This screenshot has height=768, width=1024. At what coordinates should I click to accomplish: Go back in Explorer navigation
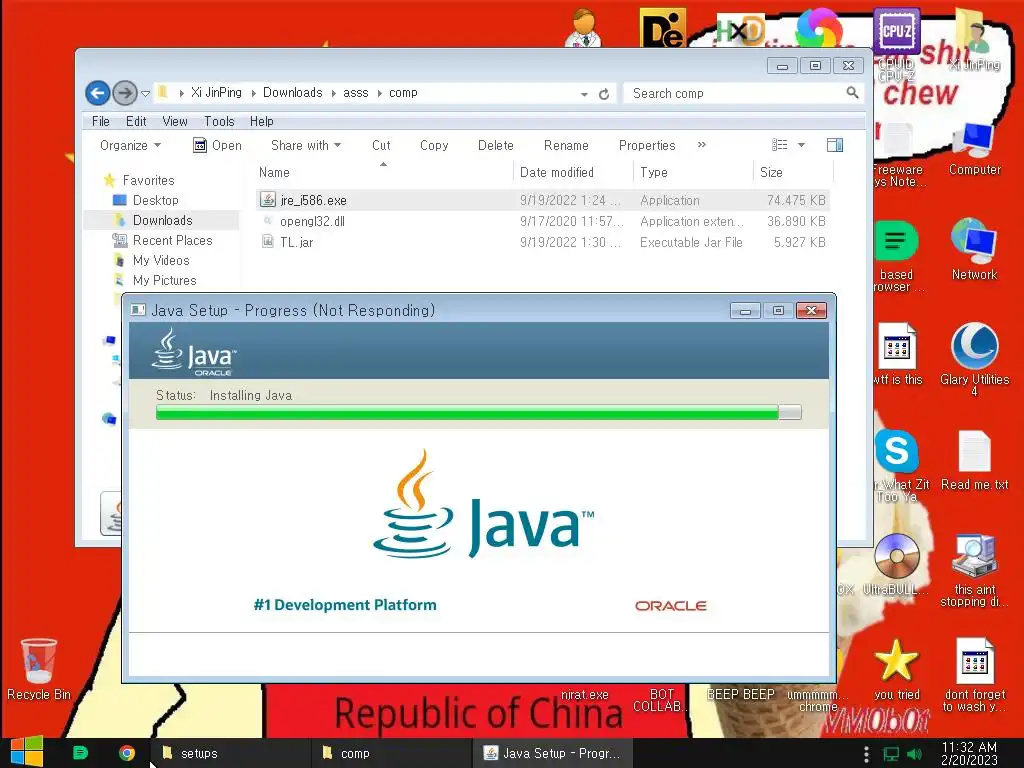98,93
